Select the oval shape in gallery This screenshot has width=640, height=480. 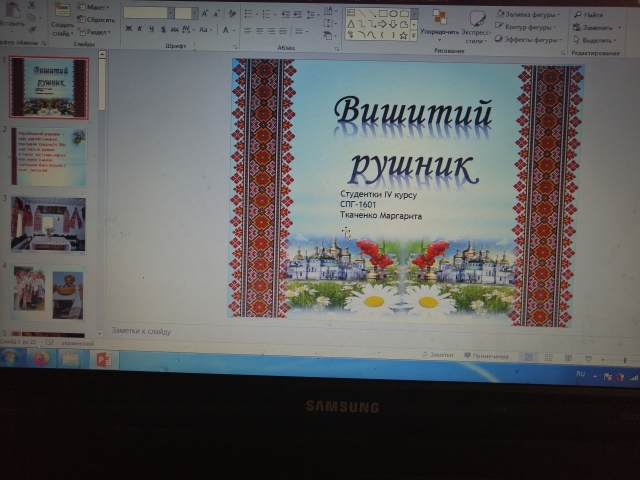pos(393,13)
